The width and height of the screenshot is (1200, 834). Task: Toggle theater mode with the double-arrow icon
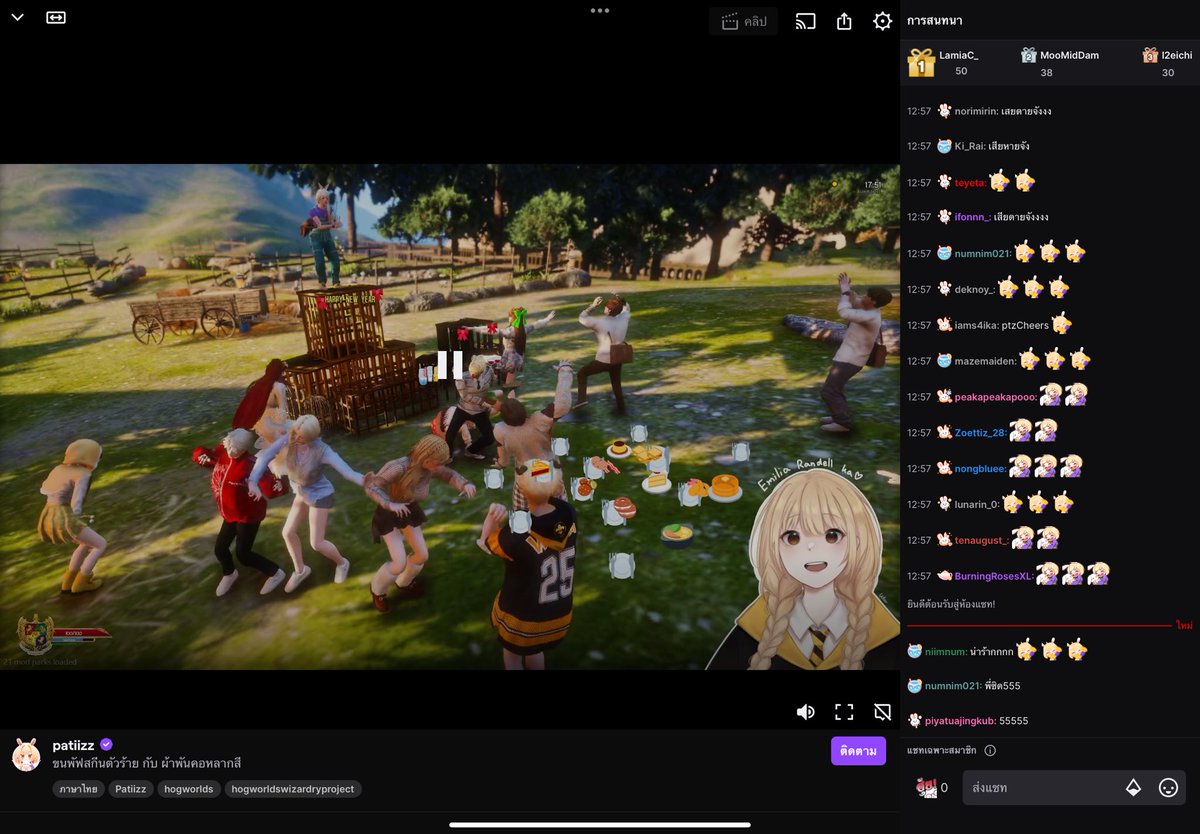point(56,18)
